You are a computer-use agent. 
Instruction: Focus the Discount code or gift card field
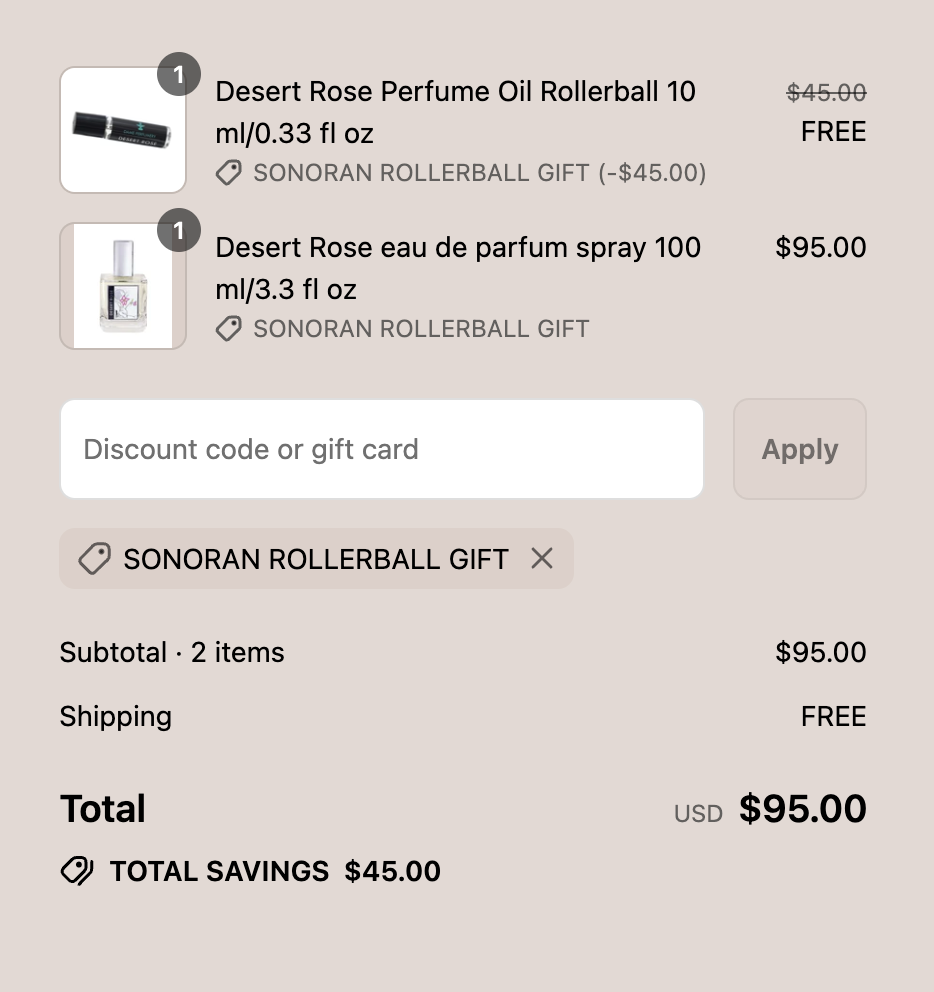coord(382,449)
